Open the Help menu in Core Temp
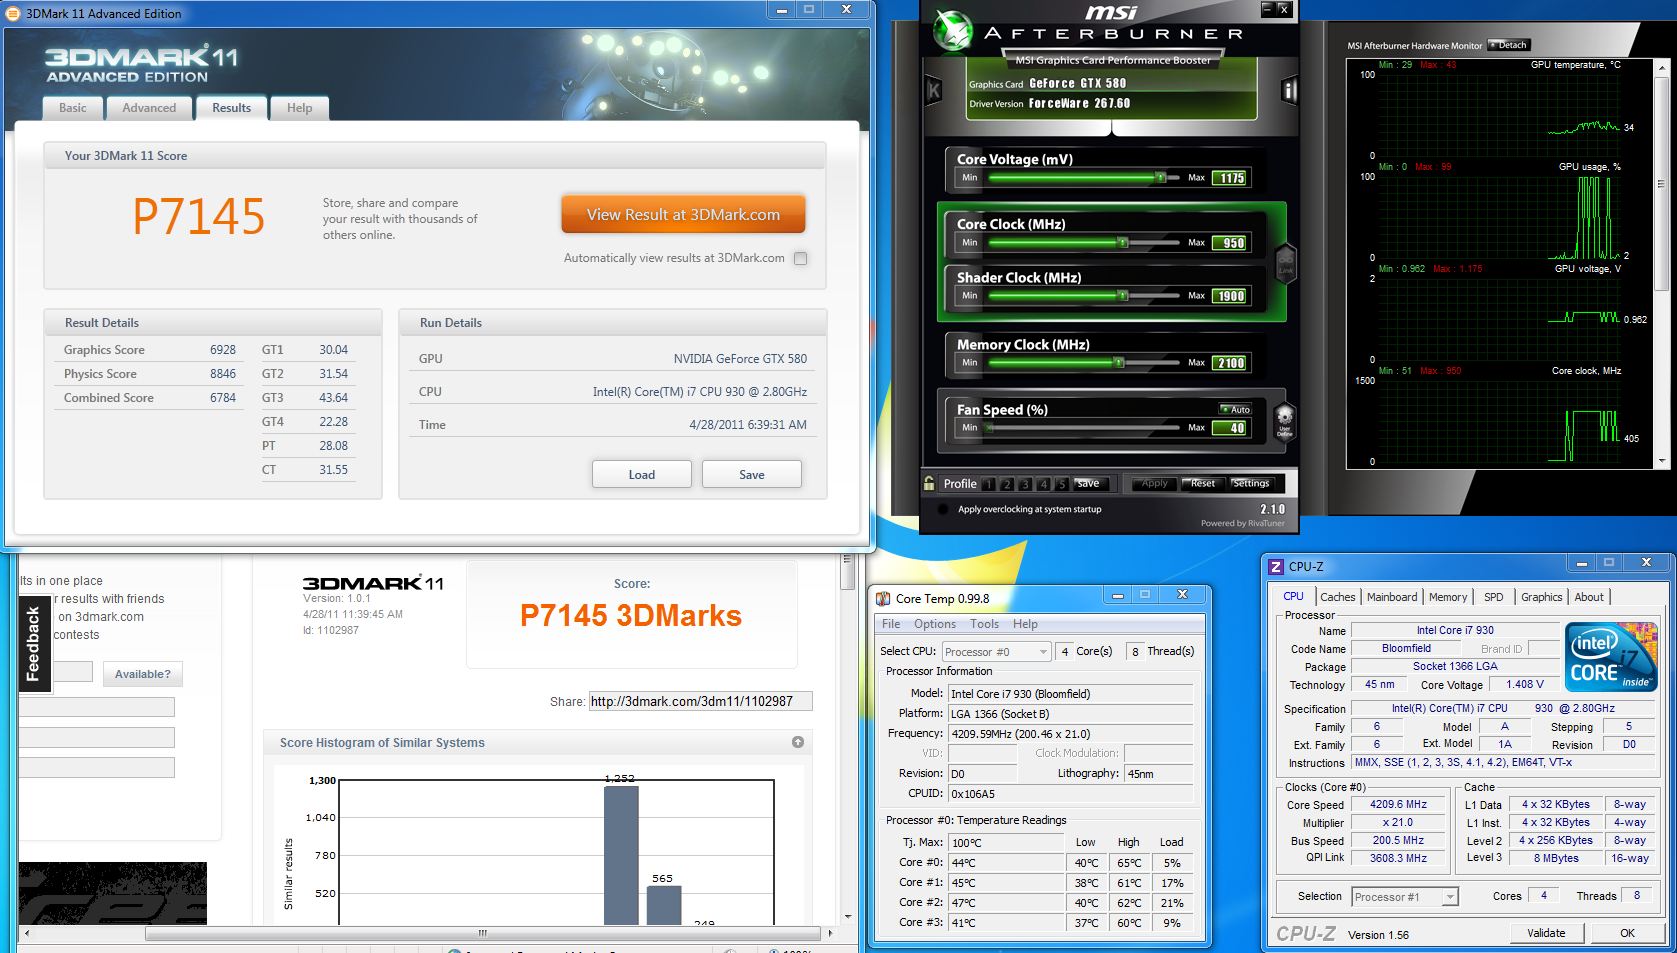1677x953 pixels. (x=1025, y=624)
